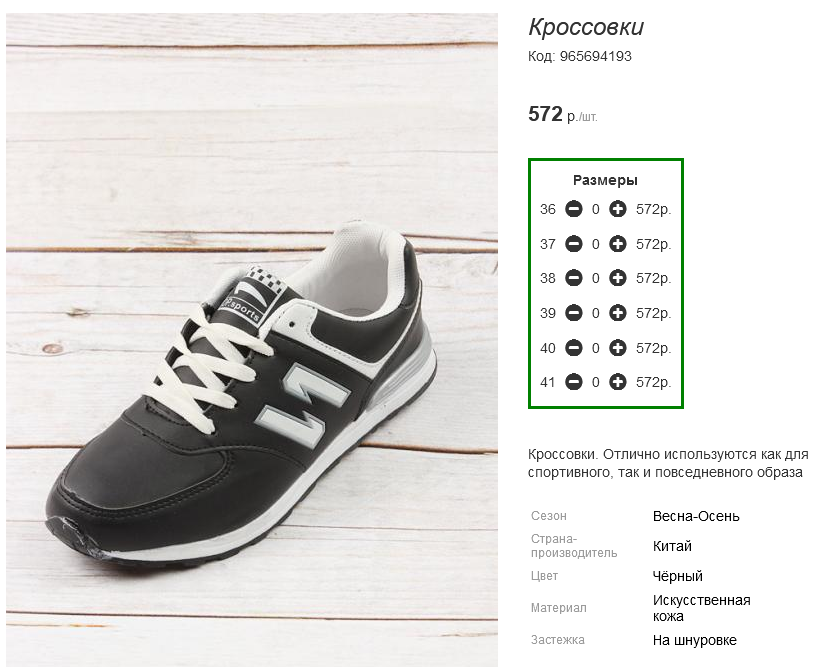The image size is (824, 667).
Task: Click the Размеры heading
Action: [605, 180]
